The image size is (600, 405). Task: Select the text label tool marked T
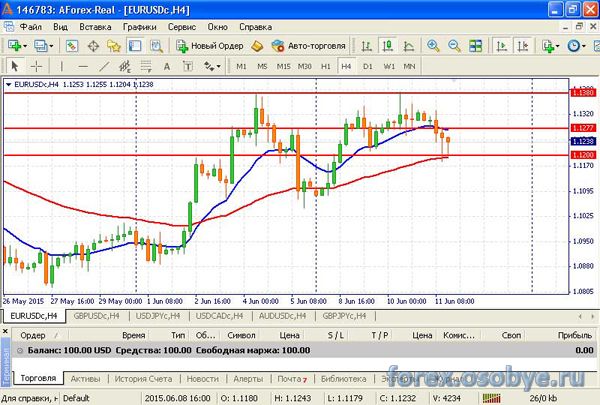[x=188, y=66]
